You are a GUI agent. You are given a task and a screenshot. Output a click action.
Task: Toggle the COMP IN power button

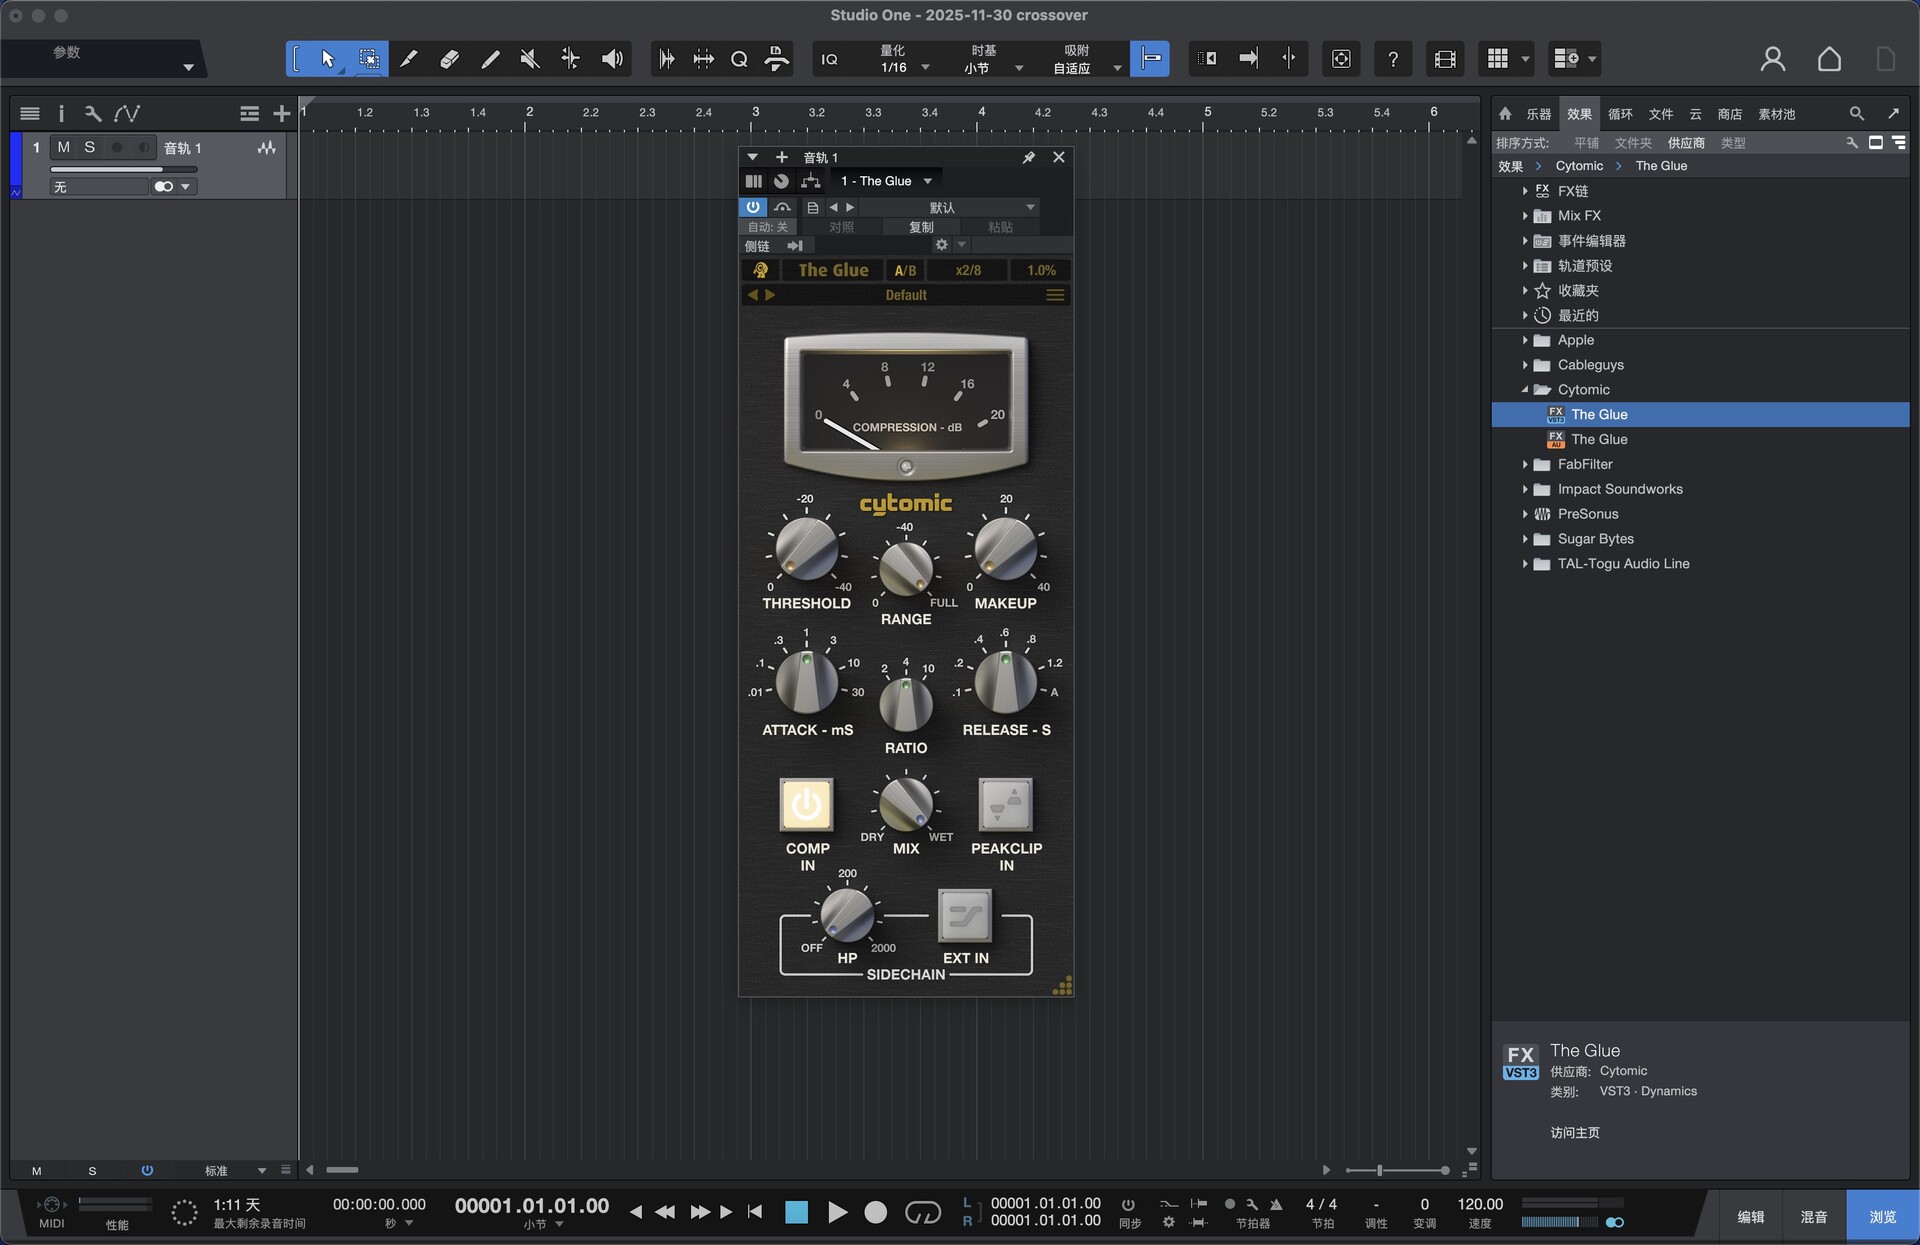pos(806,804)
